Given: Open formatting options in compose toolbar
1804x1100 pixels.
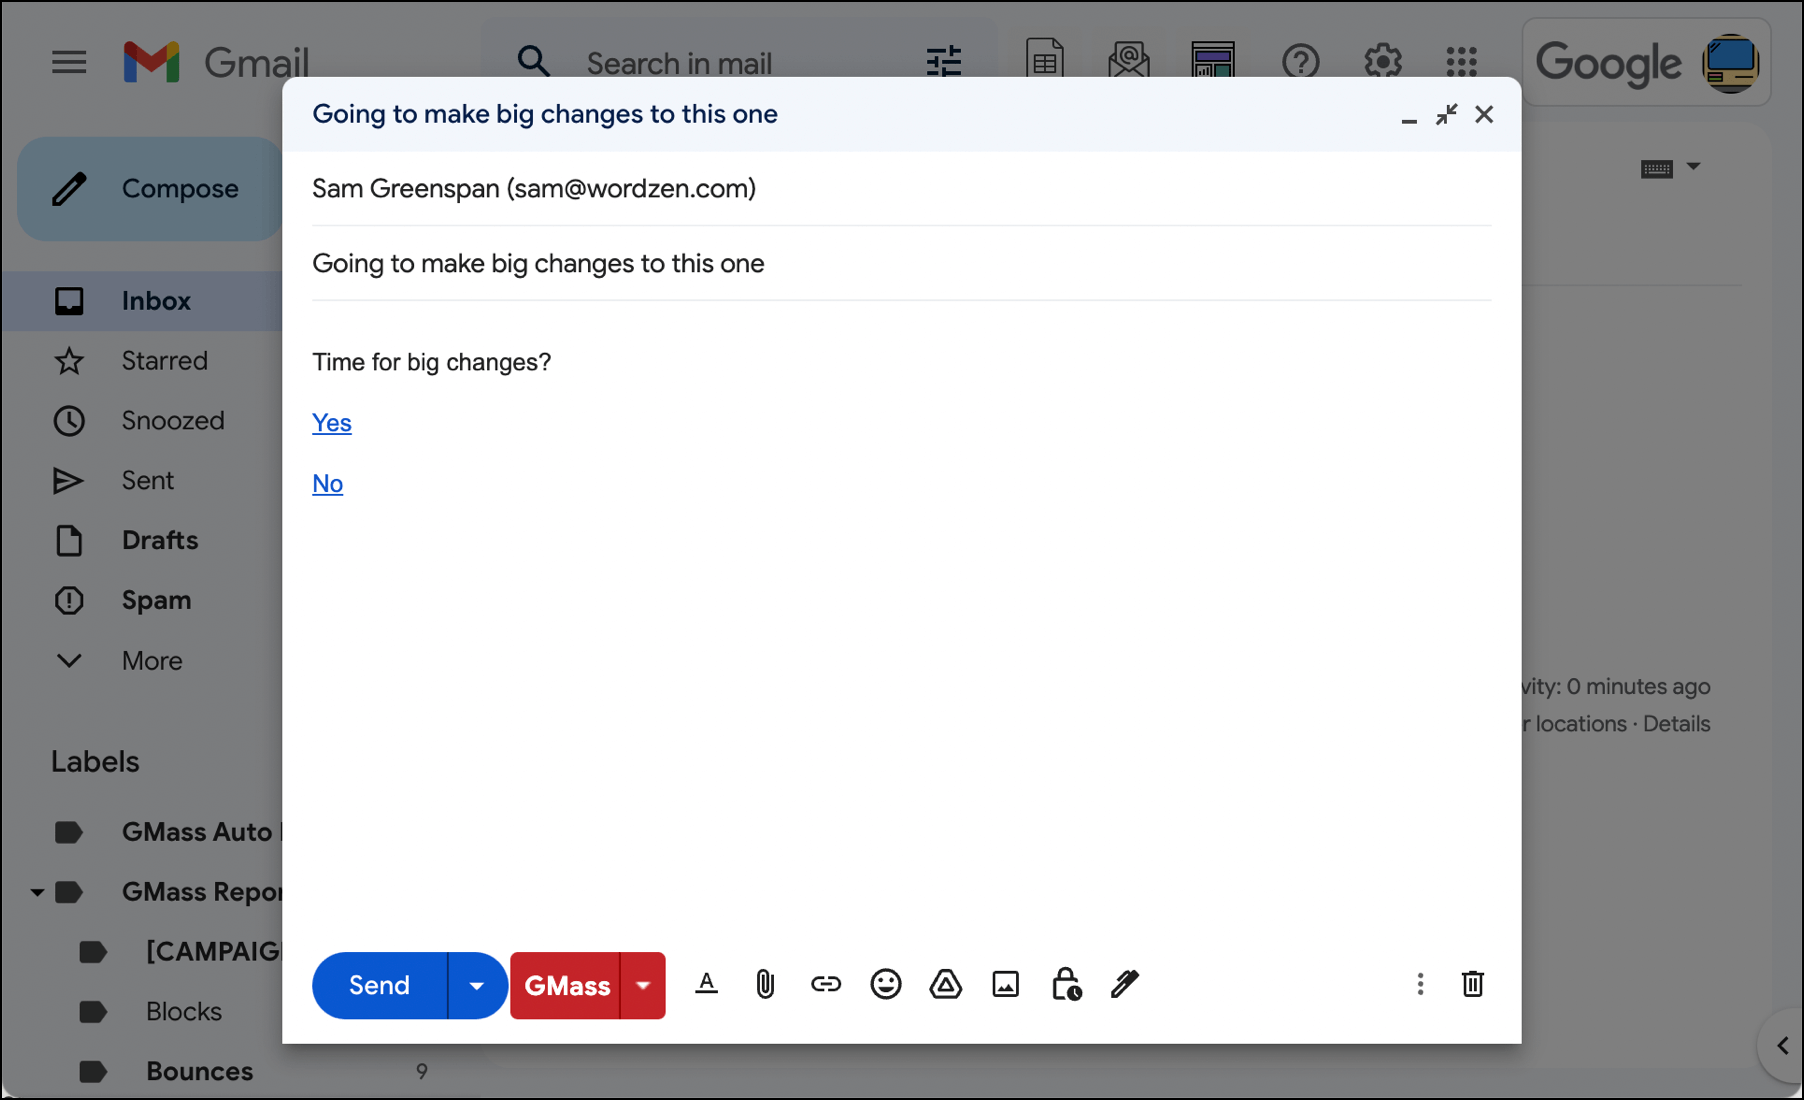Looking at the screenshot, I should point(706,984).
